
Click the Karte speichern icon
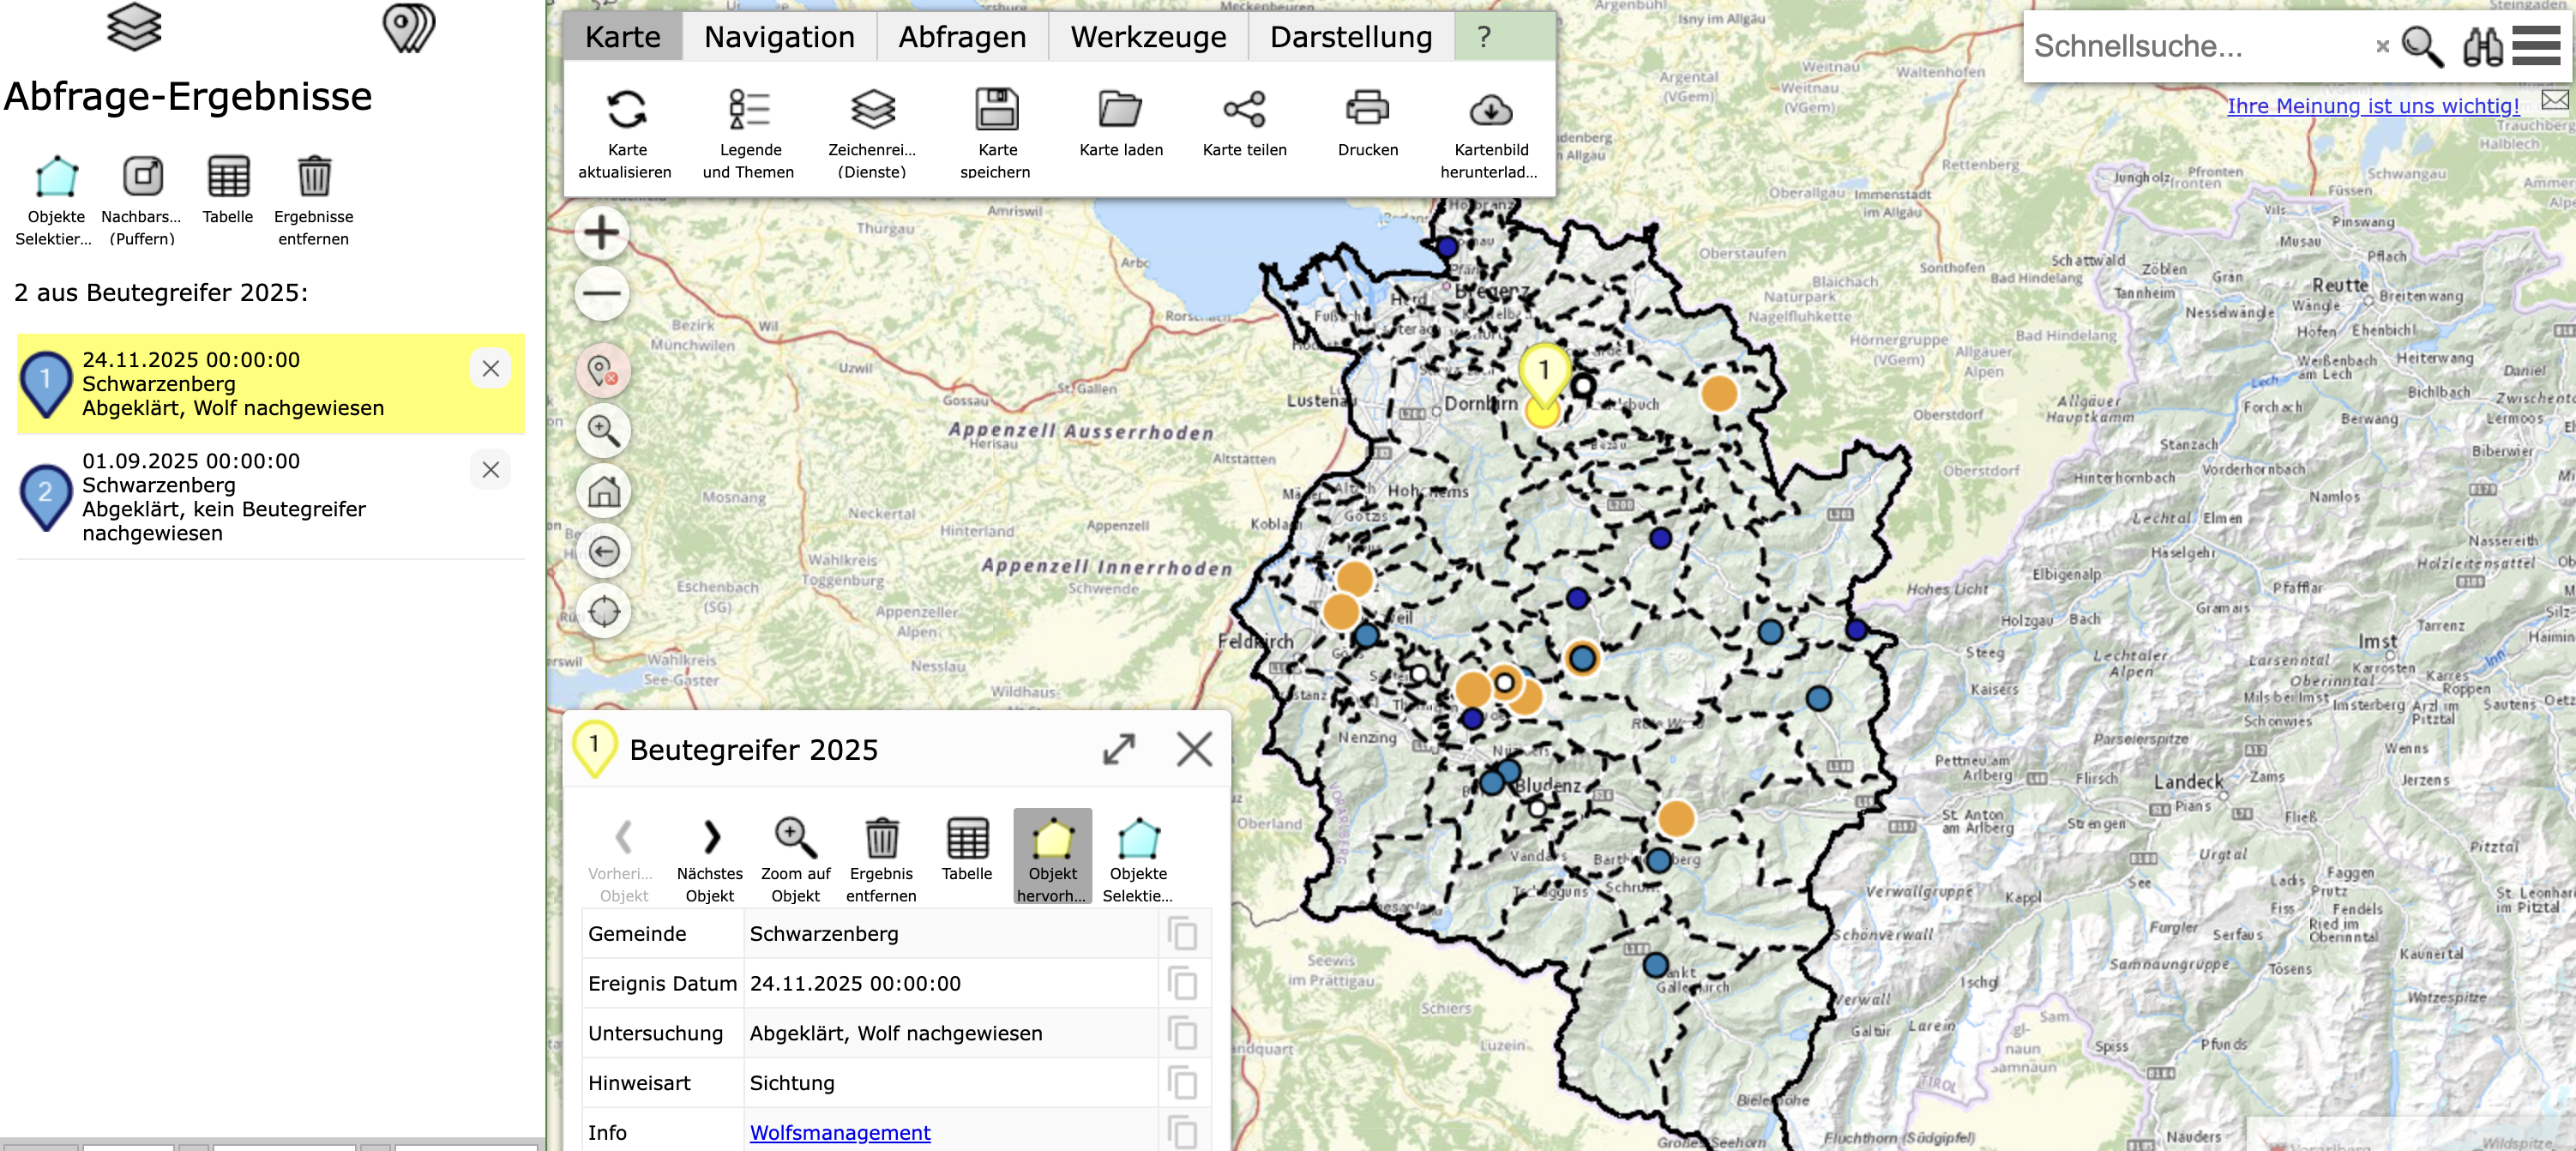(x=996, y=110)
